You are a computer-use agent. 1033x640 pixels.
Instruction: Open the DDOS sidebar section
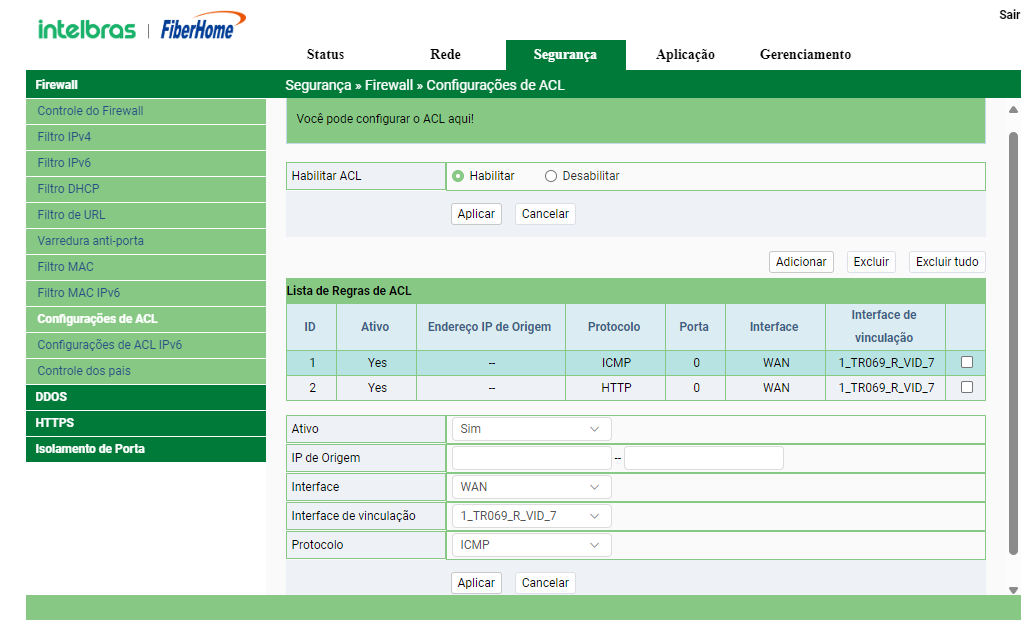[146, 397]
